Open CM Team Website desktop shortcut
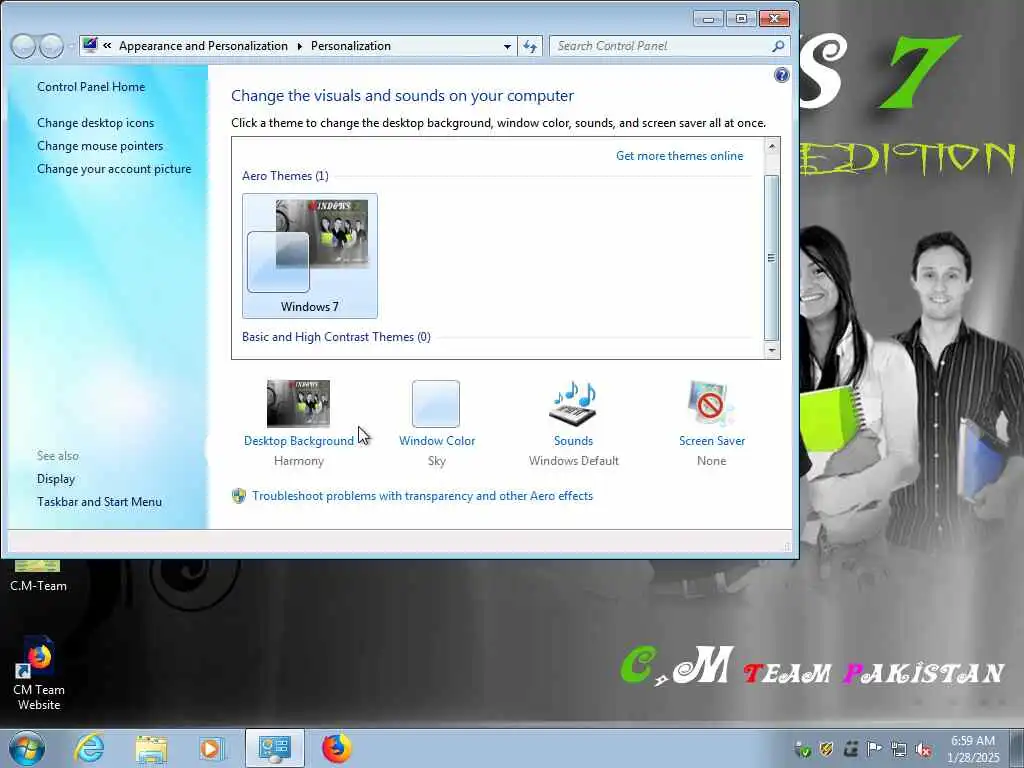The image size is (1024, 768). tap(39, 673)
